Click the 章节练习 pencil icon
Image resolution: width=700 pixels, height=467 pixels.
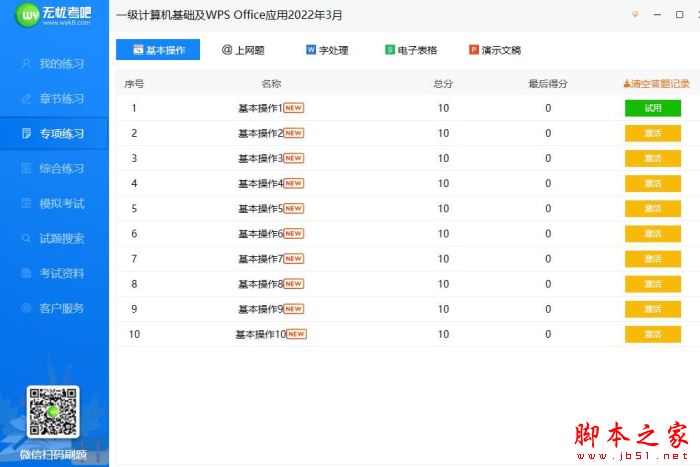tap(26, 98)
